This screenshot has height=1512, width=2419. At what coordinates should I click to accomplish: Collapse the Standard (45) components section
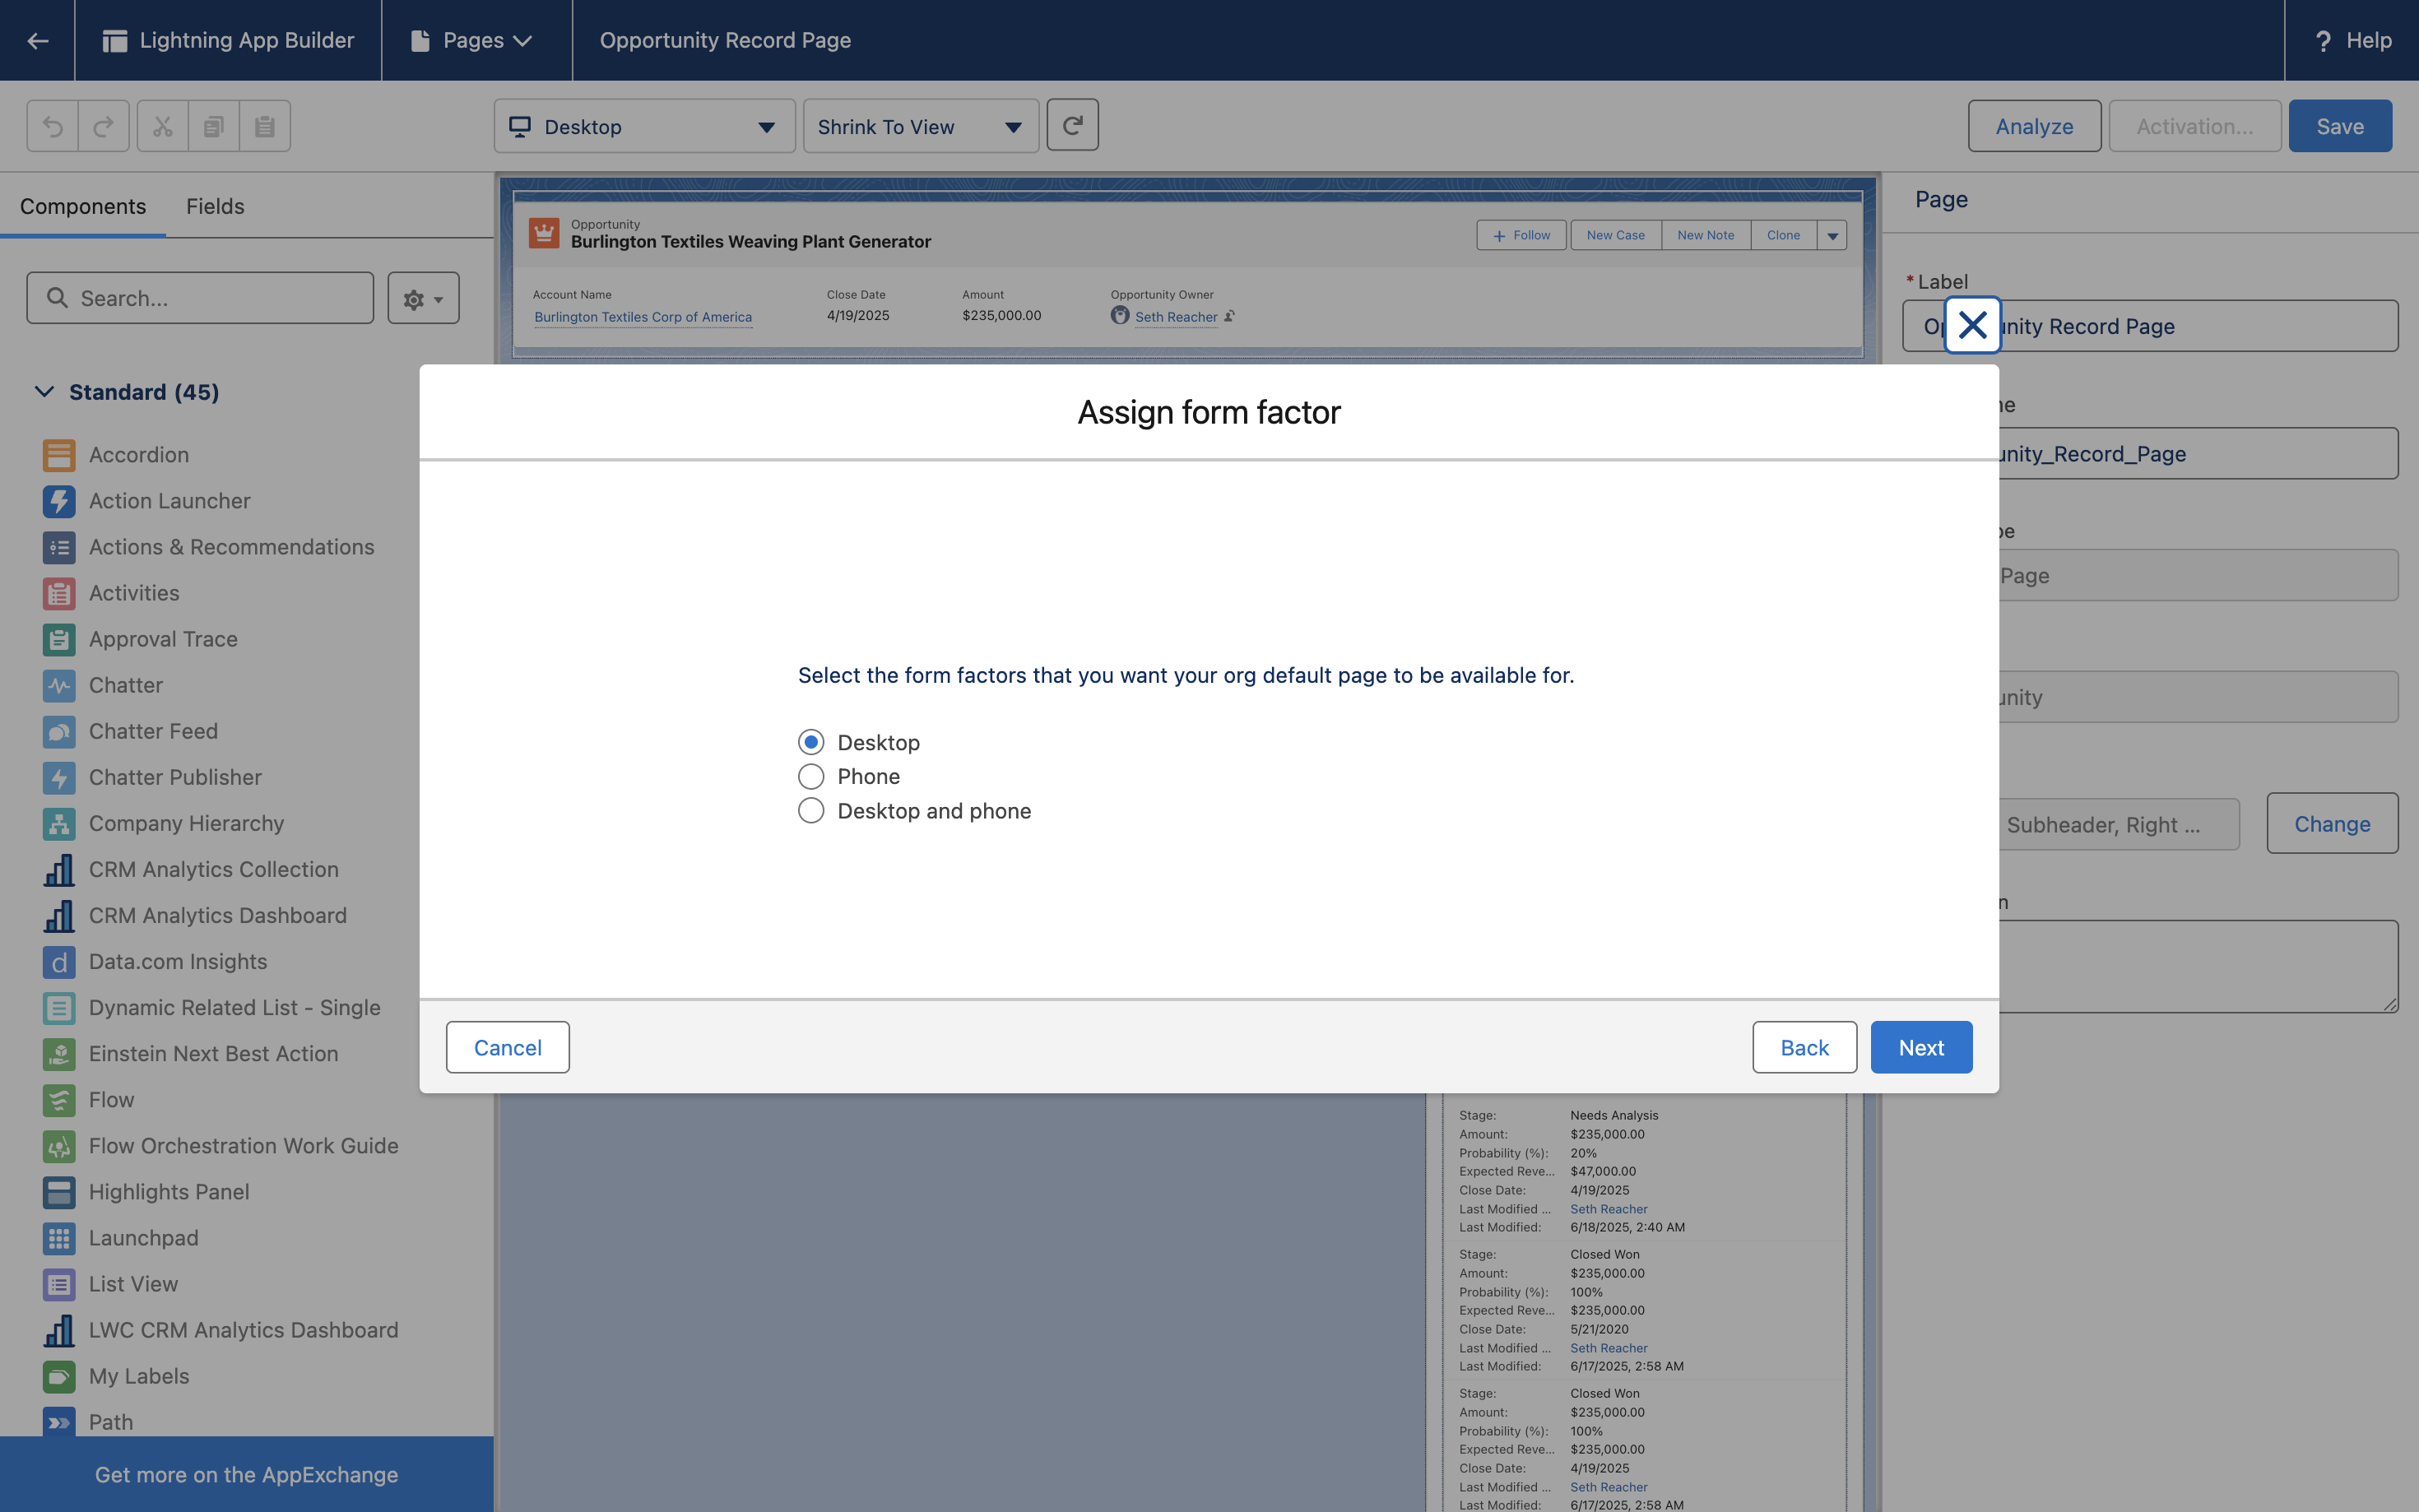click(x=44, y=392)
